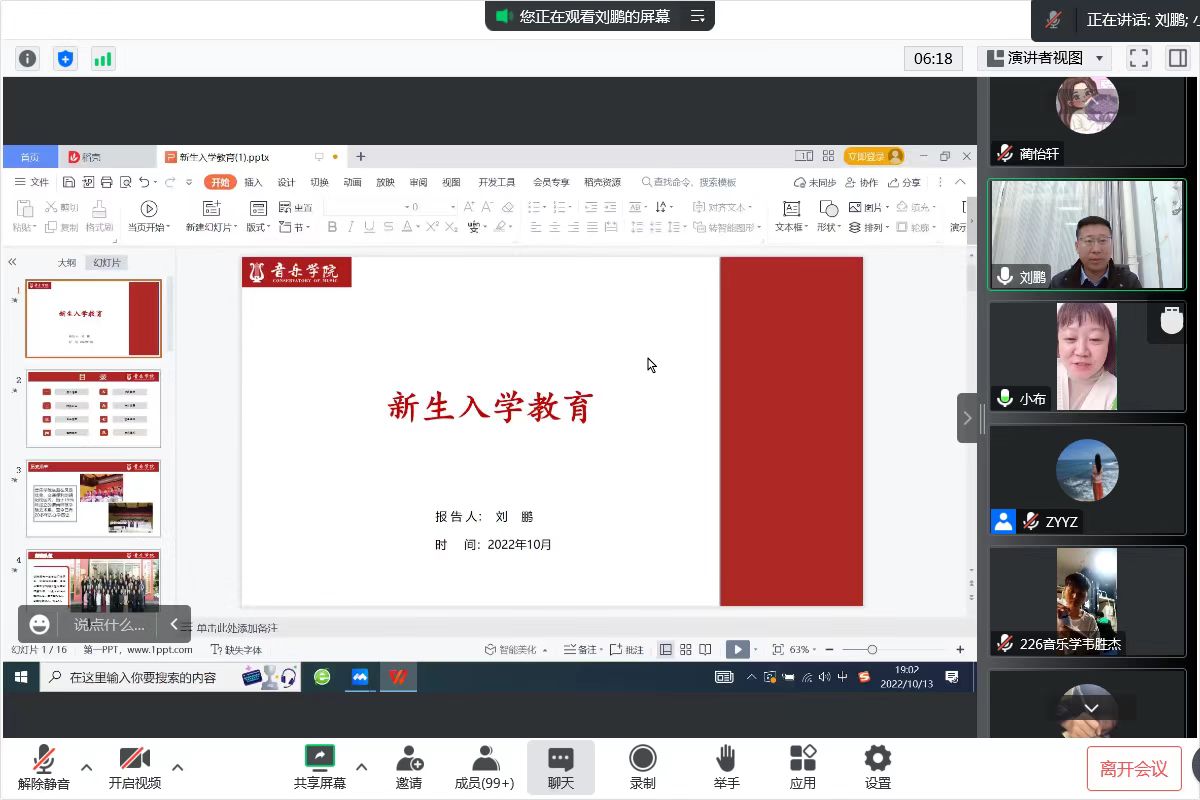
Task: Click the chat message input field
Action: click(x=109, y=624)
